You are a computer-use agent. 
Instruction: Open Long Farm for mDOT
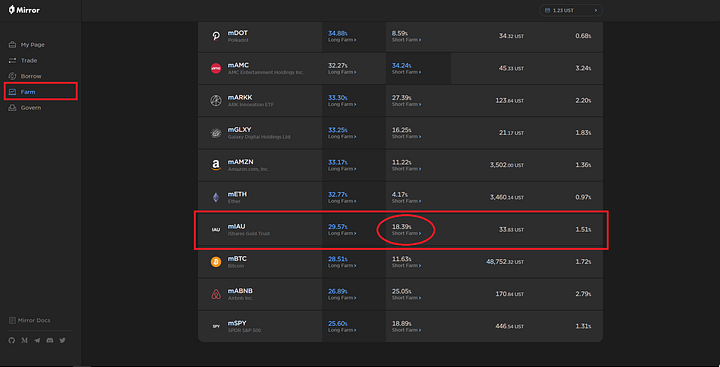pos(342,40)
